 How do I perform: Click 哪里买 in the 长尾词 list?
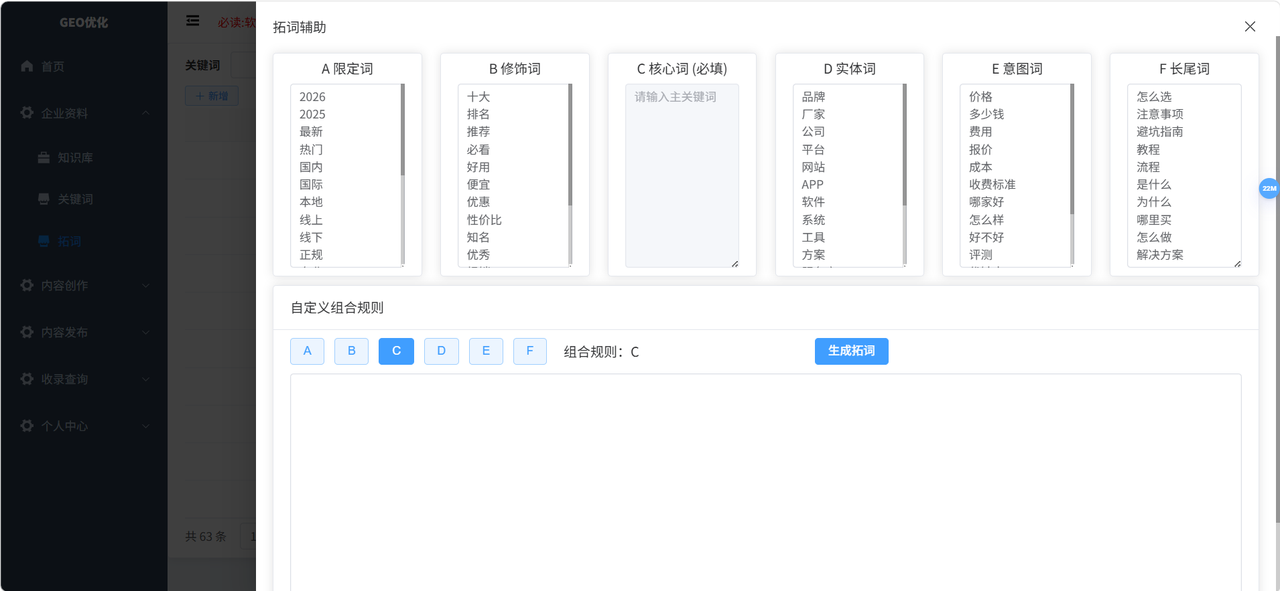[x=1154, y=220]
